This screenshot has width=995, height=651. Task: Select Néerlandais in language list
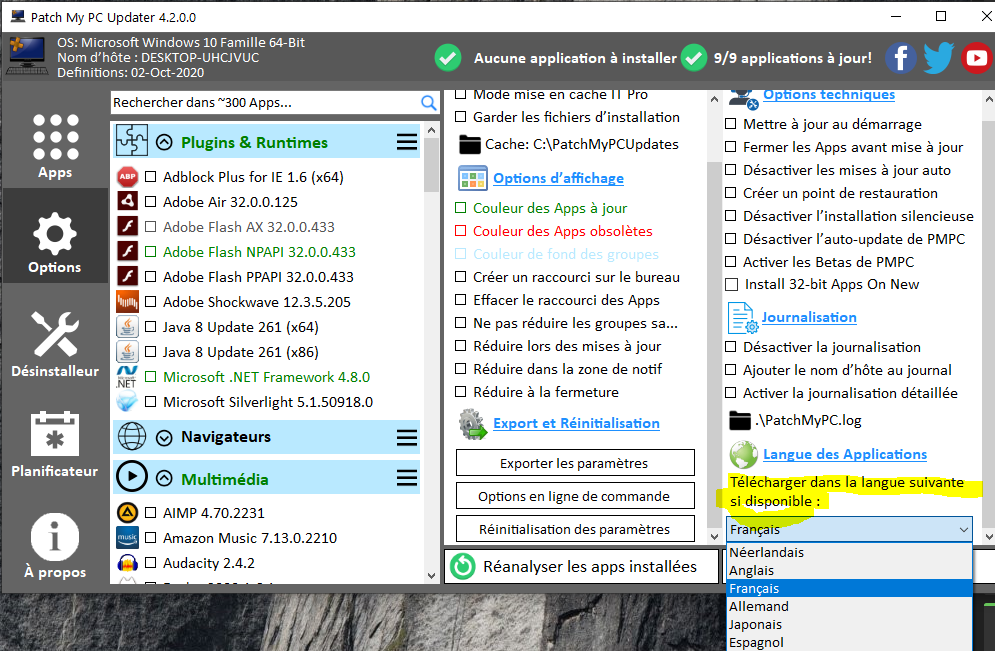849,552
